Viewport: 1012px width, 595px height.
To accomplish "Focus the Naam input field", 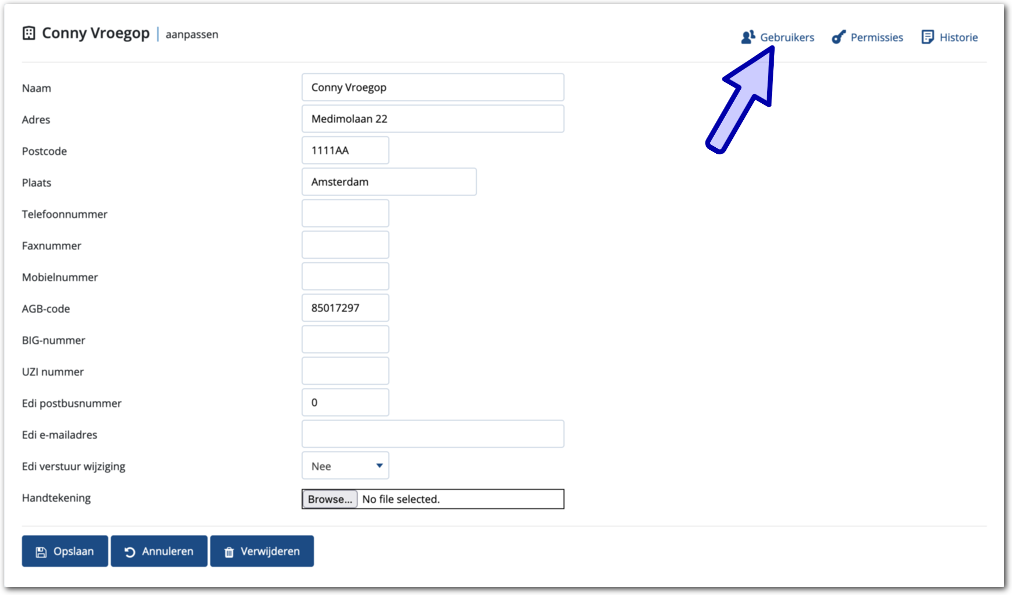I will click(x=432, y=87).
